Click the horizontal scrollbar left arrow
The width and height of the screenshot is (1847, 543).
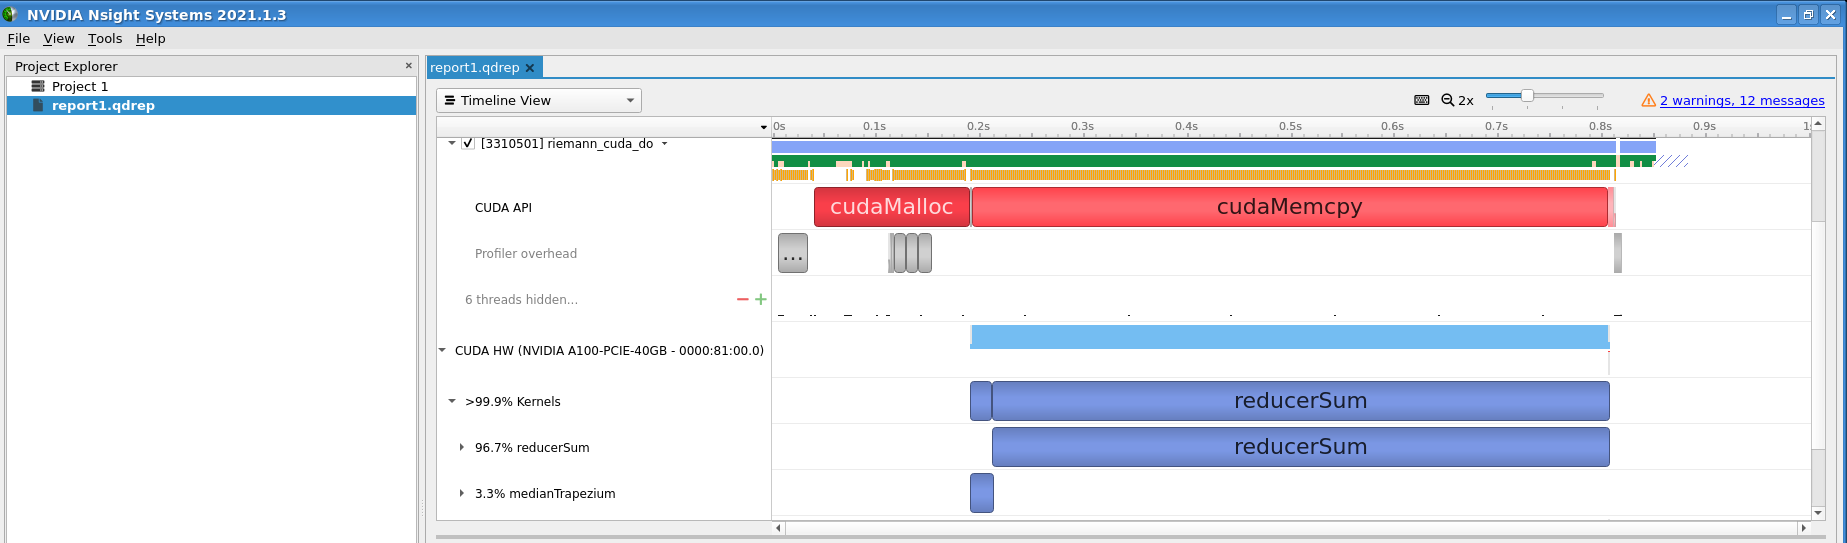(779, 528)
